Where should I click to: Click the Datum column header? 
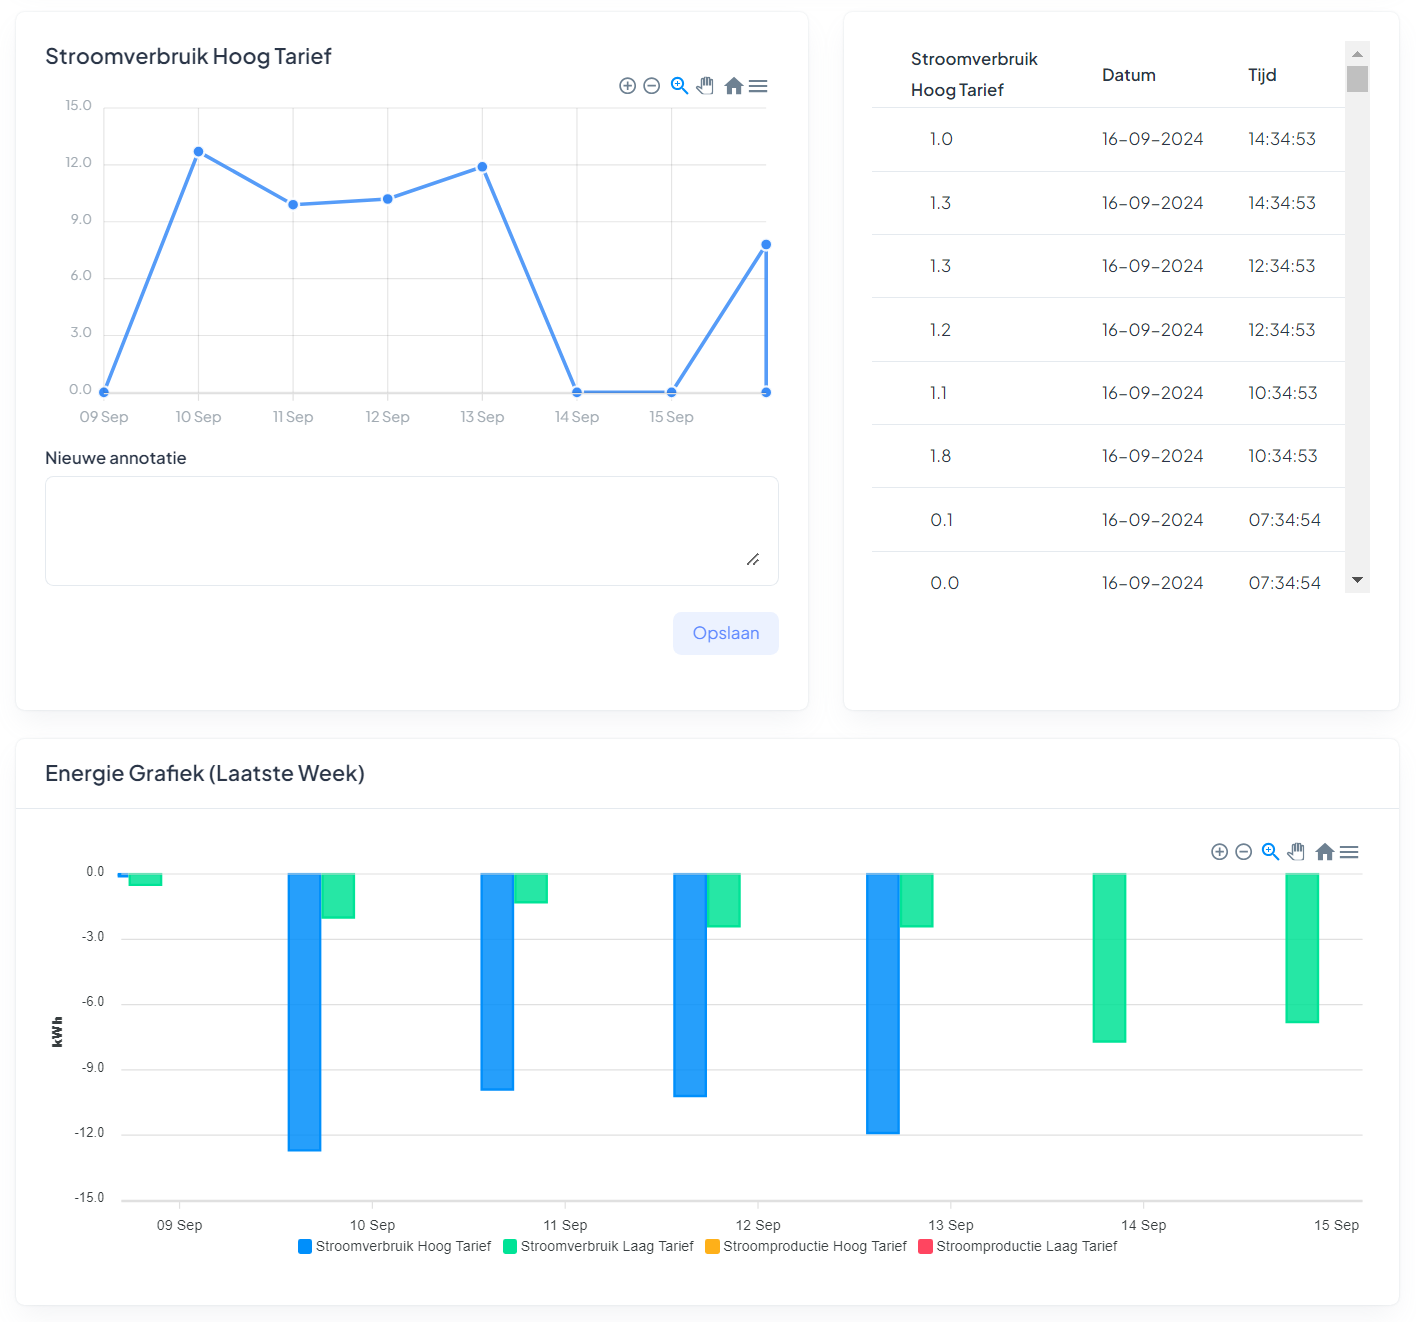[x=1129, y=75]
